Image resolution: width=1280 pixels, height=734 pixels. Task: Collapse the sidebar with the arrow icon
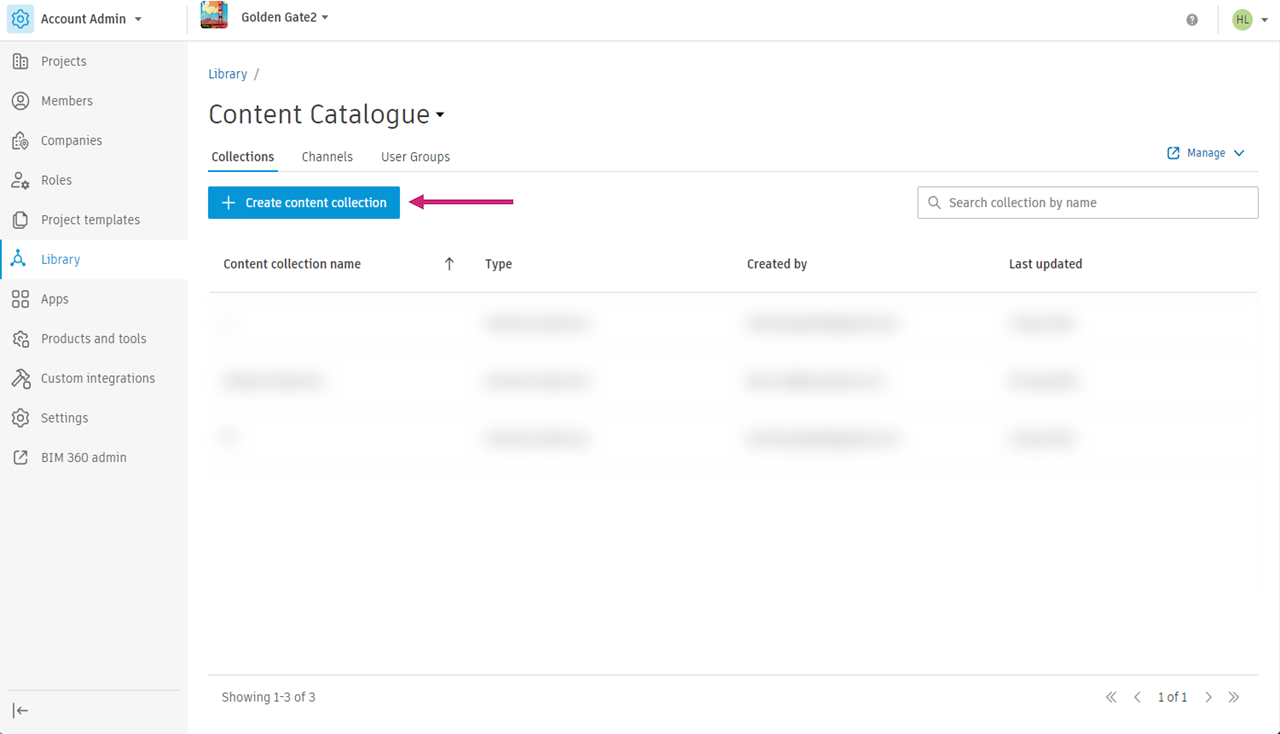click(x=20, y=710)
